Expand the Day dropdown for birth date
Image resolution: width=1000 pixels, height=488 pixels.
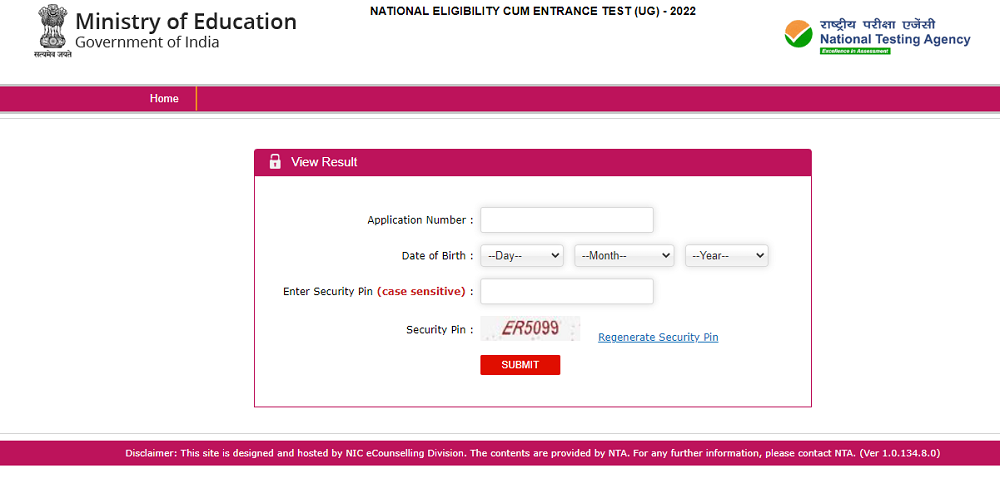tap(522, 256)
